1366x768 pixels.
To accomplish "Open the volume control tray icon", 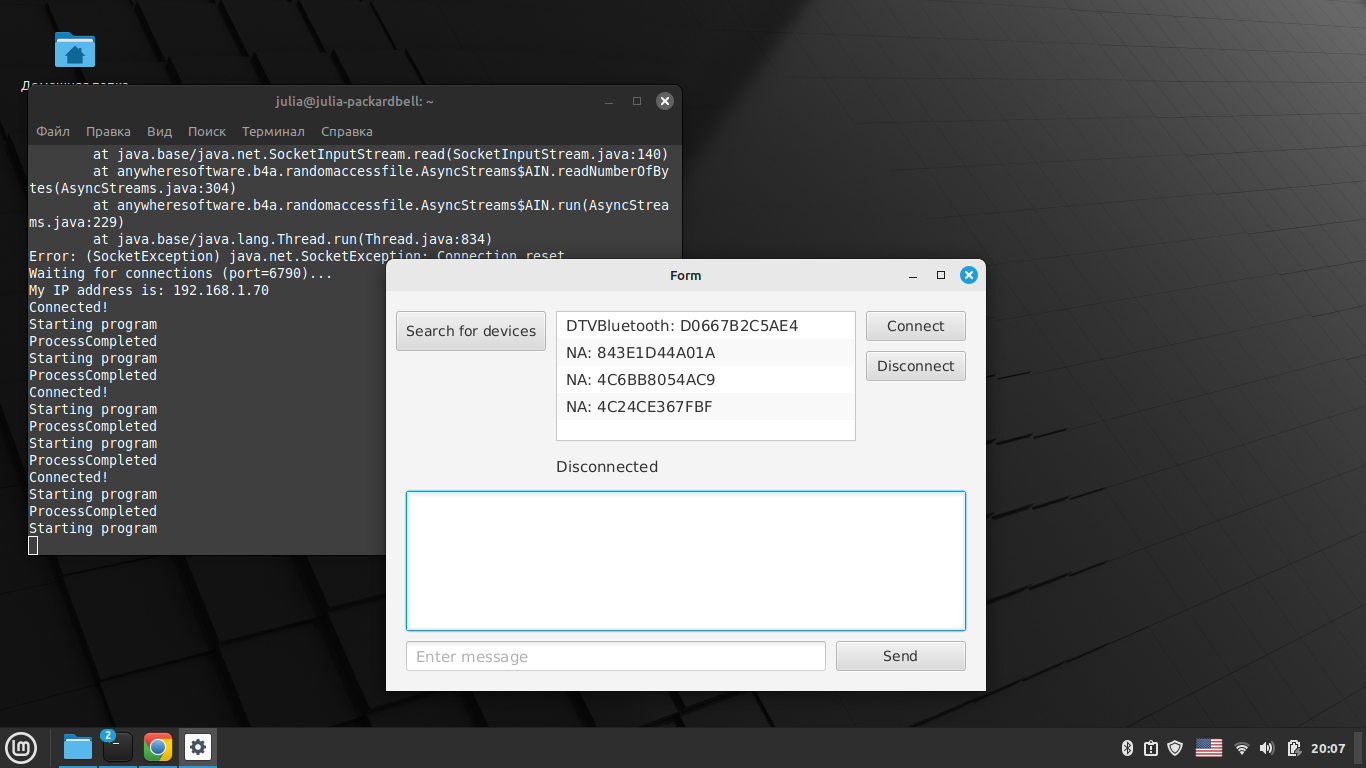I will click(x=1268, y=748).
